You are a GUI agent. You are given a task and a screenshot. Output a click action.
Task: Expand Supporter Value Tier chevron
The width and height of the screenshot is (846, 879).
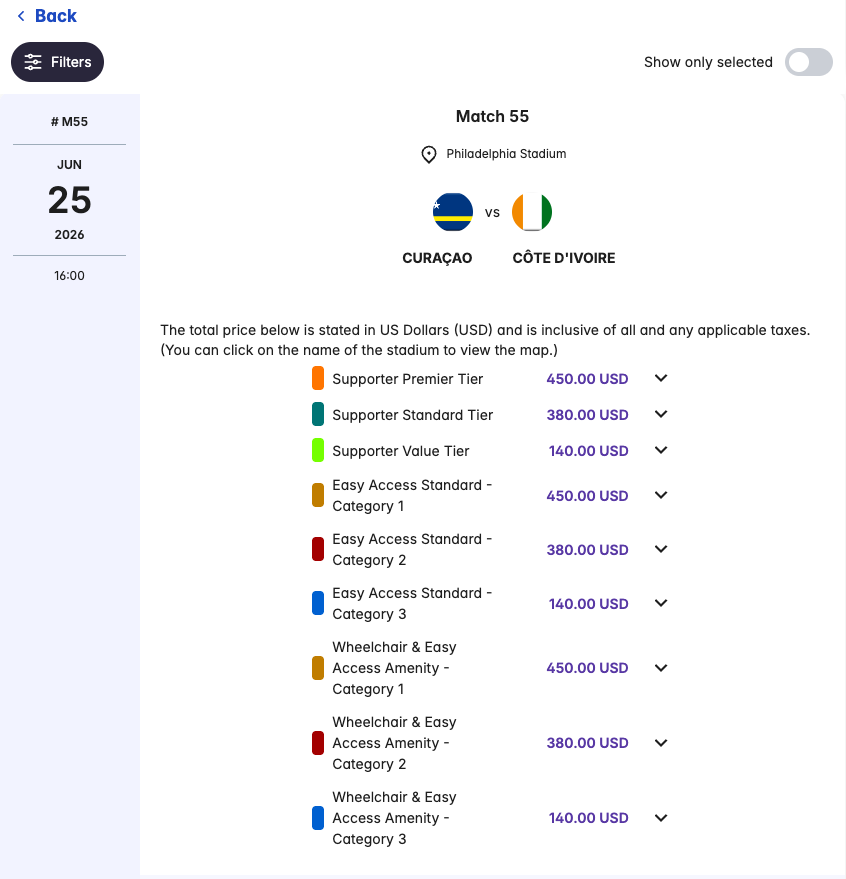[660, 451]
